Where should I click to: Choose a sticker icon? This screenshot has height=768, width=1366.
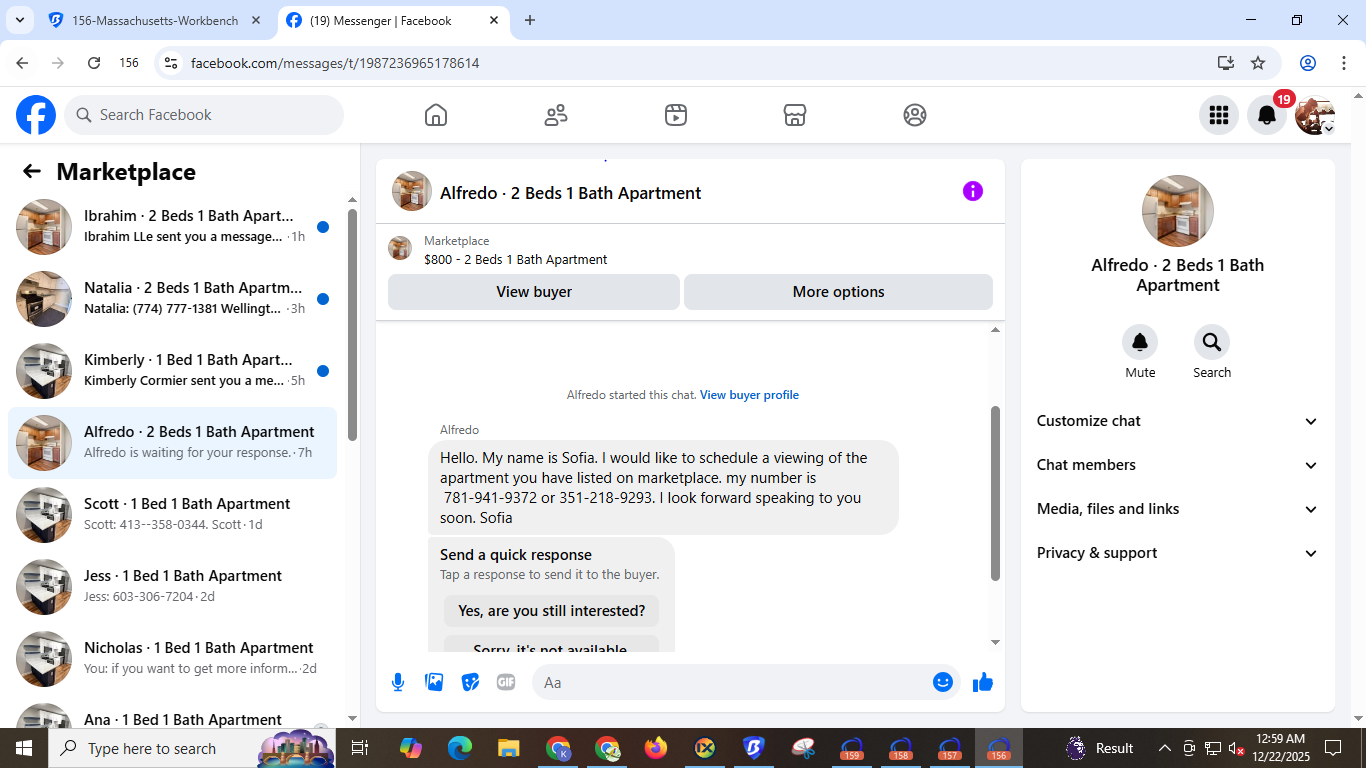[470, 682]
